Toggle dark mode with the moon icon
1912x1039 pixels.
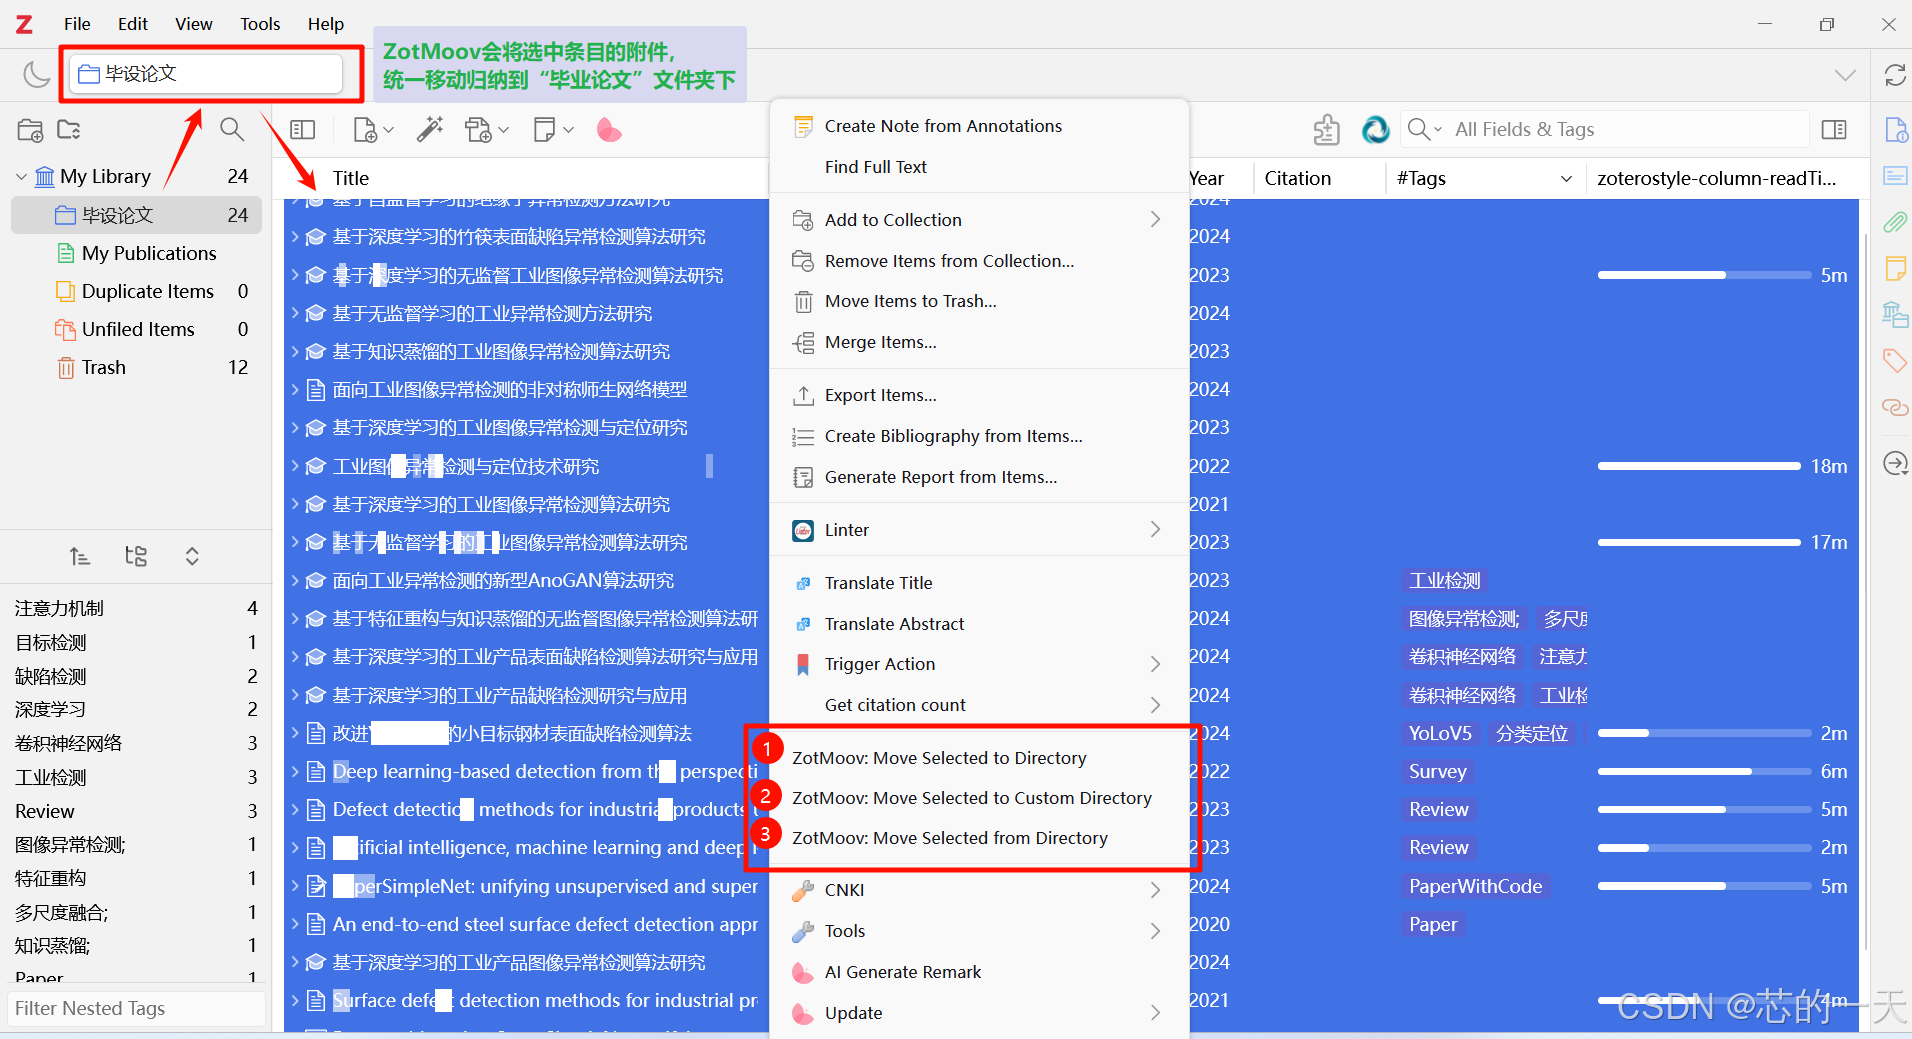coord(36,74)
